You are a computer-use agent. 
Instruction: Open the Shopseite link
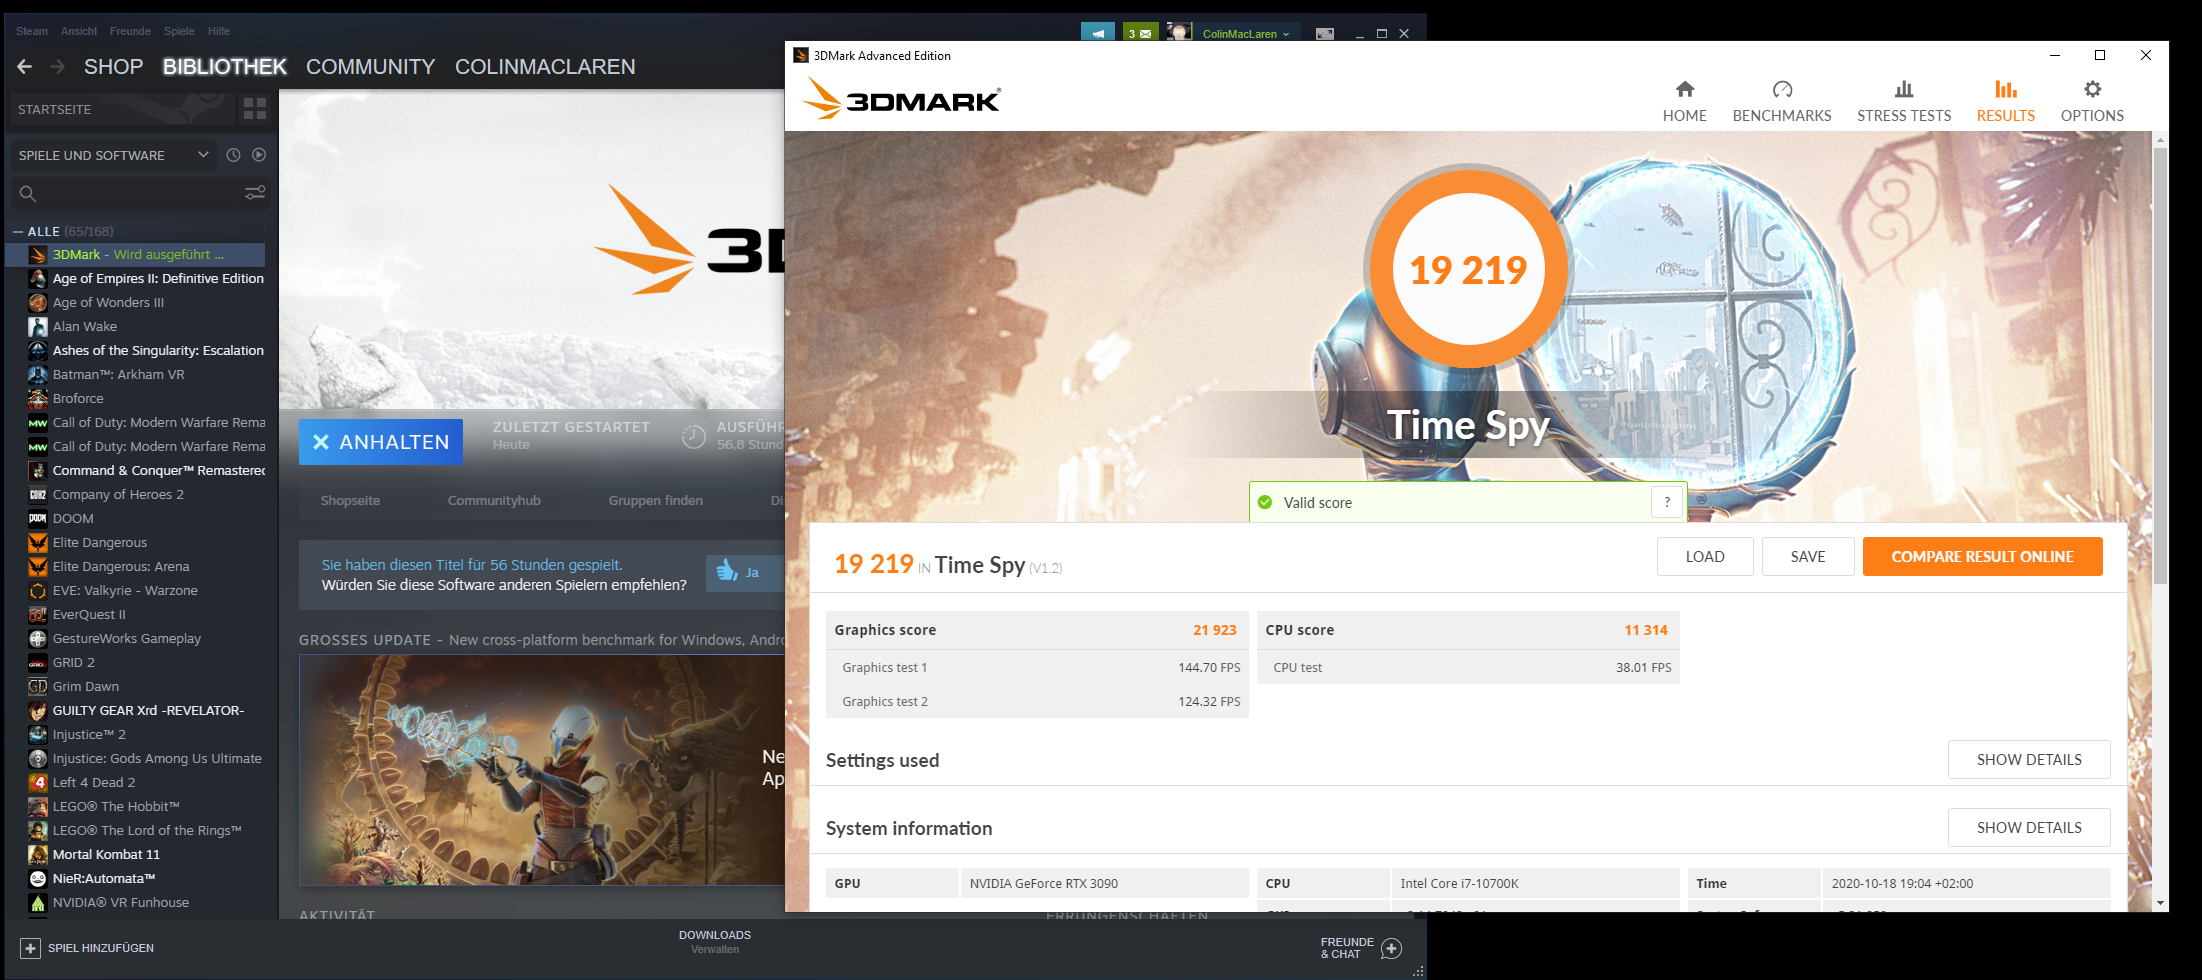pos(350,501)
